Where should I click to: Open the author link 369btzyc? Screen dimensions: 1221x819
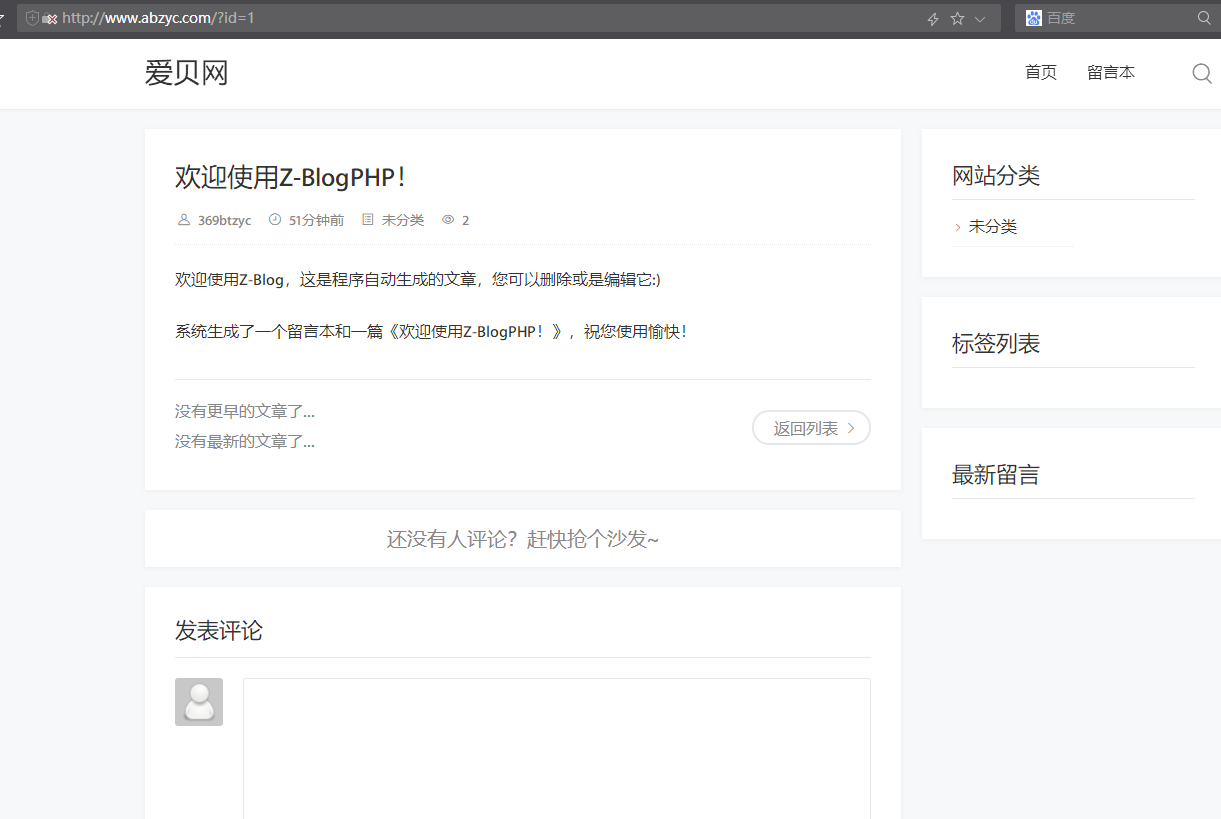224,220
